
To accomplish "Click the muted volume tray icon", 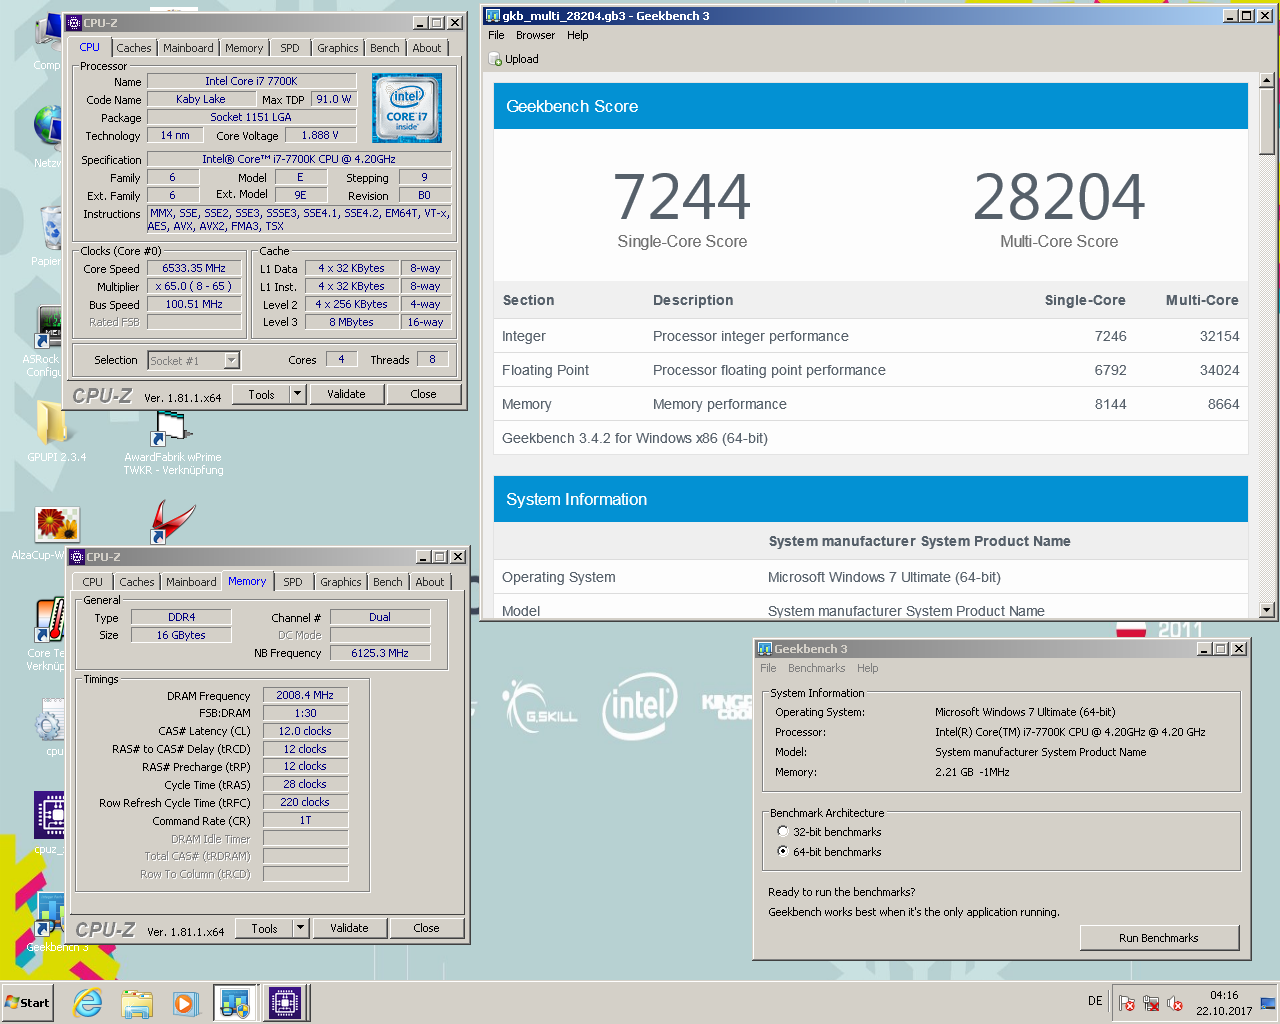I will pyautogui.click(x=1175, y=1003).
